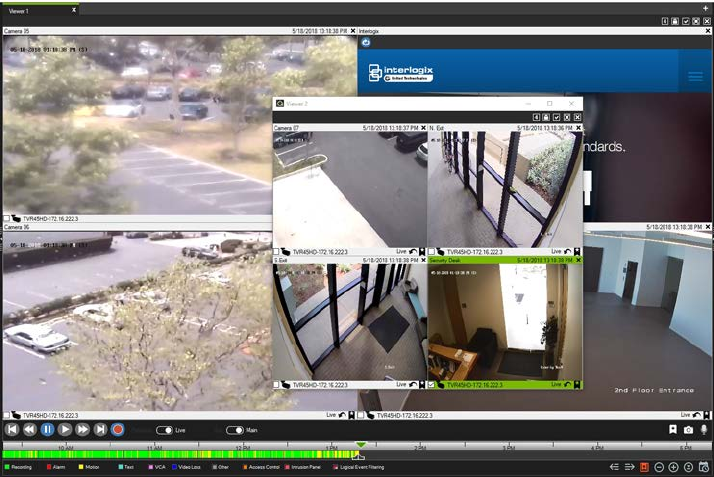714x477 pixels.
Task: Click the camera icon in Camera 35 footer
Action: (x=16, y=219)
